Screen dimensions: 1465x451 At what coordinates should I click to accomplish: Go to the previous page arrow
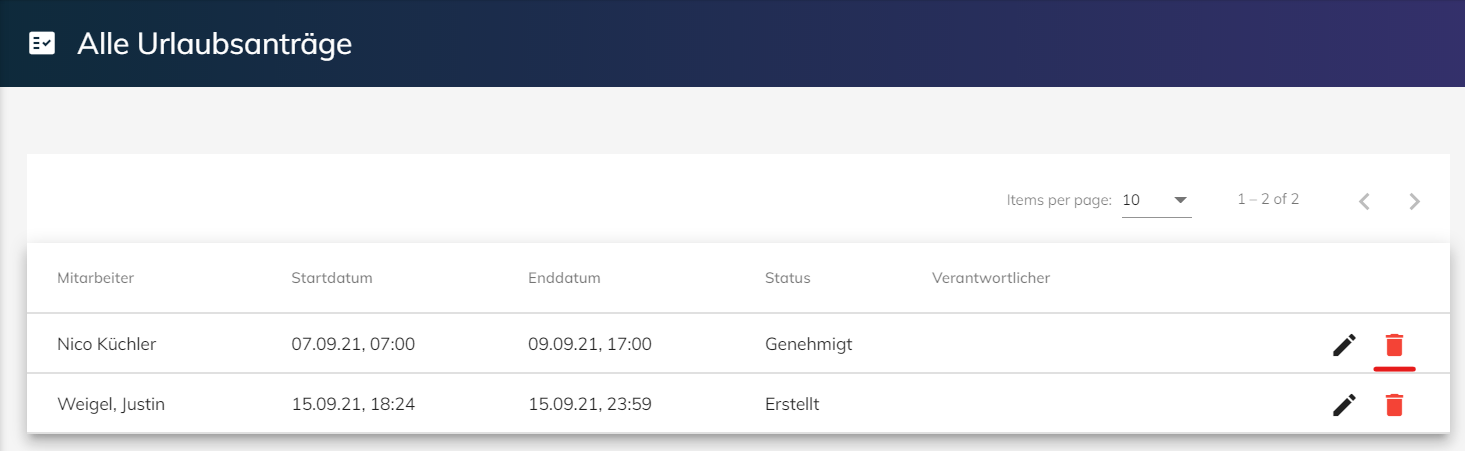[x=1364, y=201]
